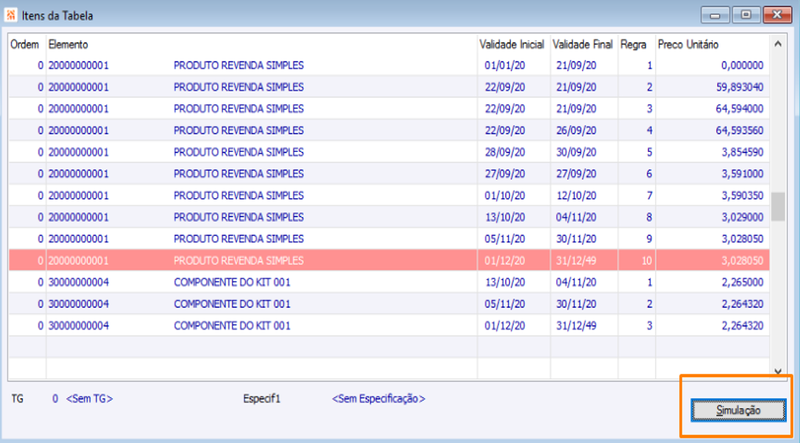Click the TG label

click(17, 399)
